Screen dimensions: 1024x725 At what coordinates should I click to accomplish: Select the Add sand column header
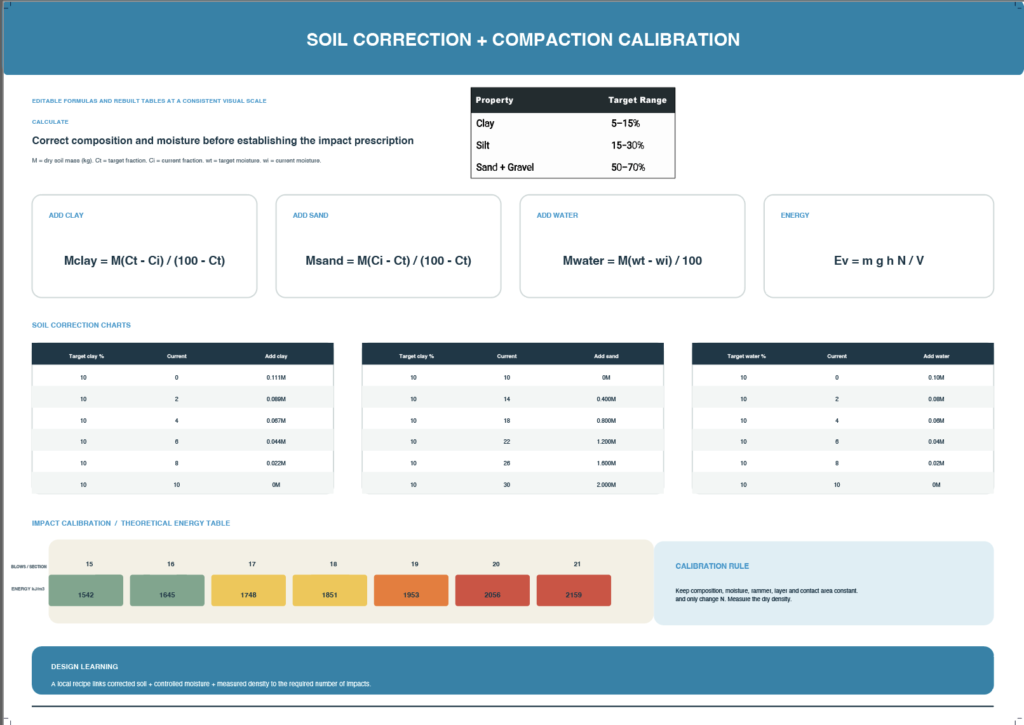tap(606, 356)
